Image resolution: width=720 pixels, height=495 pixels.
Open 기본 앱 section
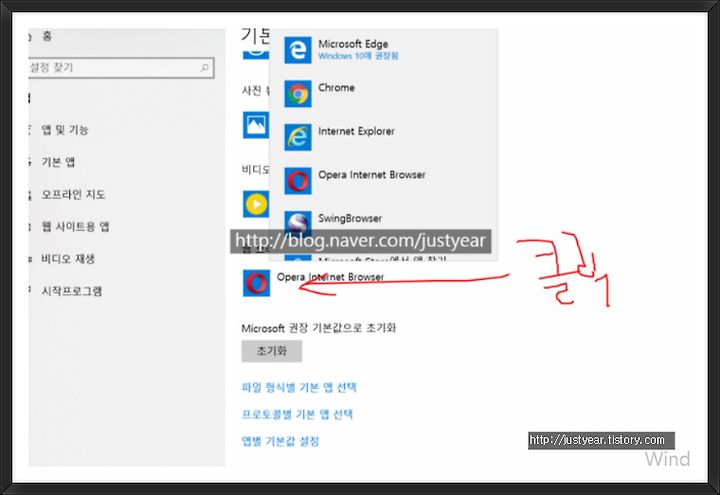pos(58,162)
